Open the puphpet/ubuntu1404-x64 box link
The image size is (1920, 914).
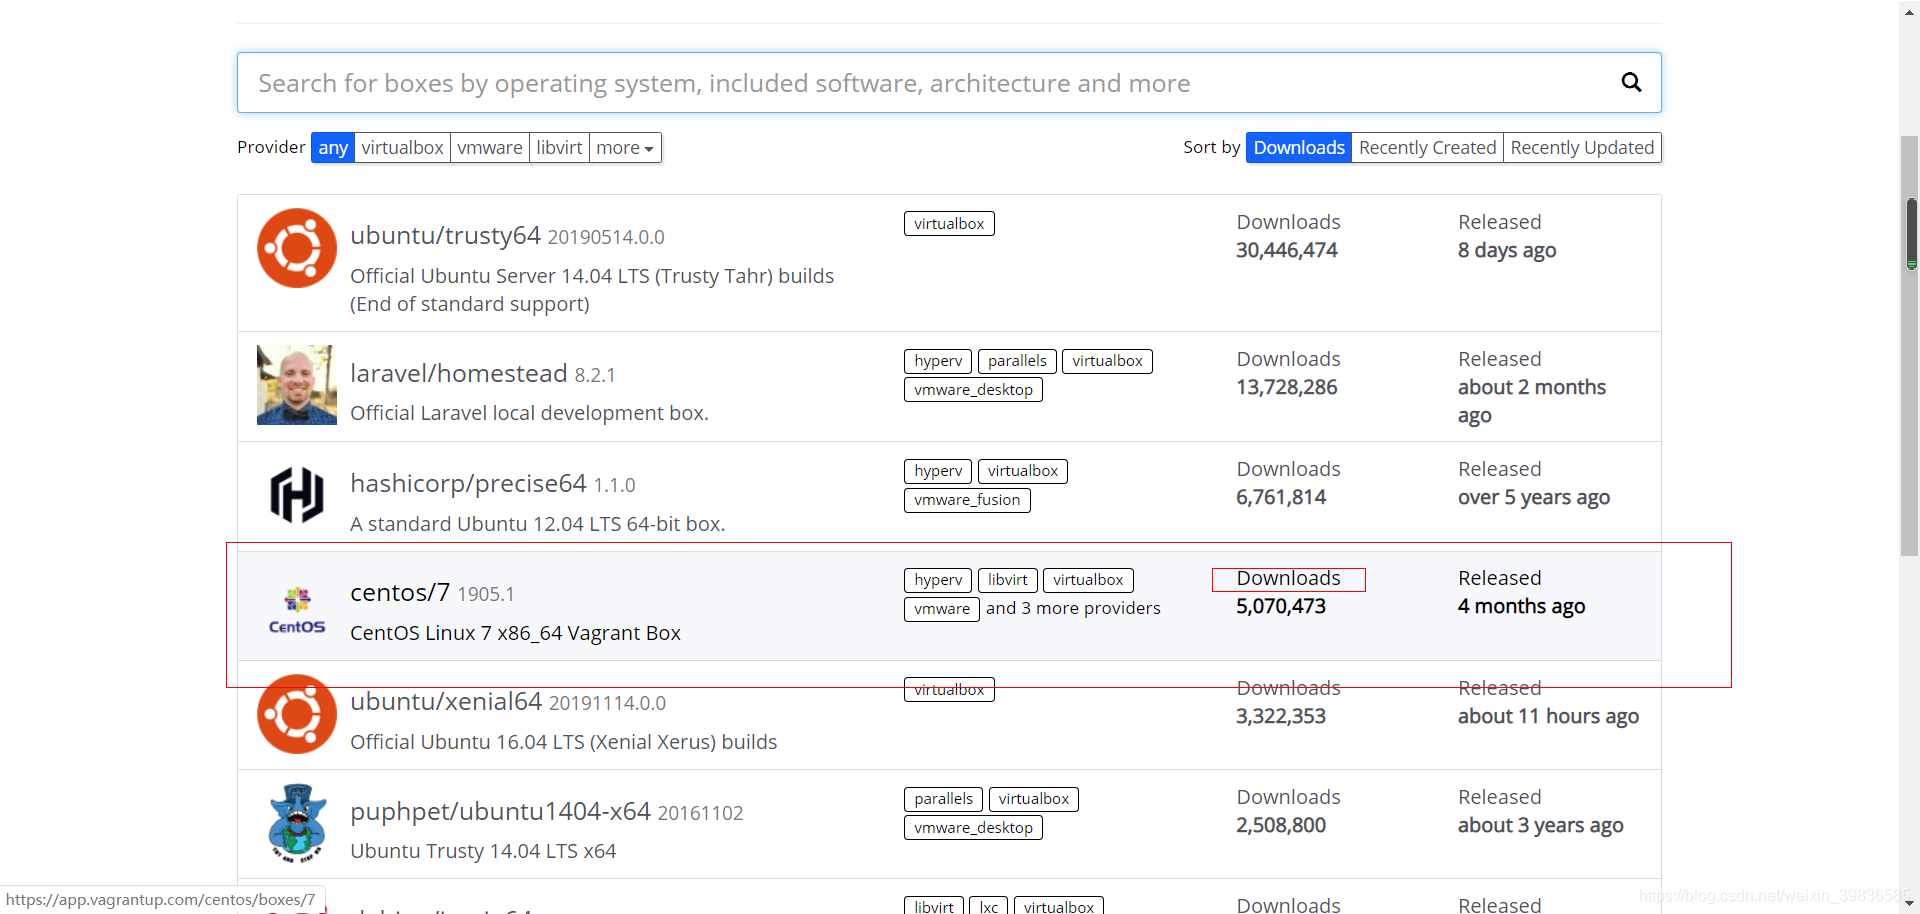(x=500, y=811)
